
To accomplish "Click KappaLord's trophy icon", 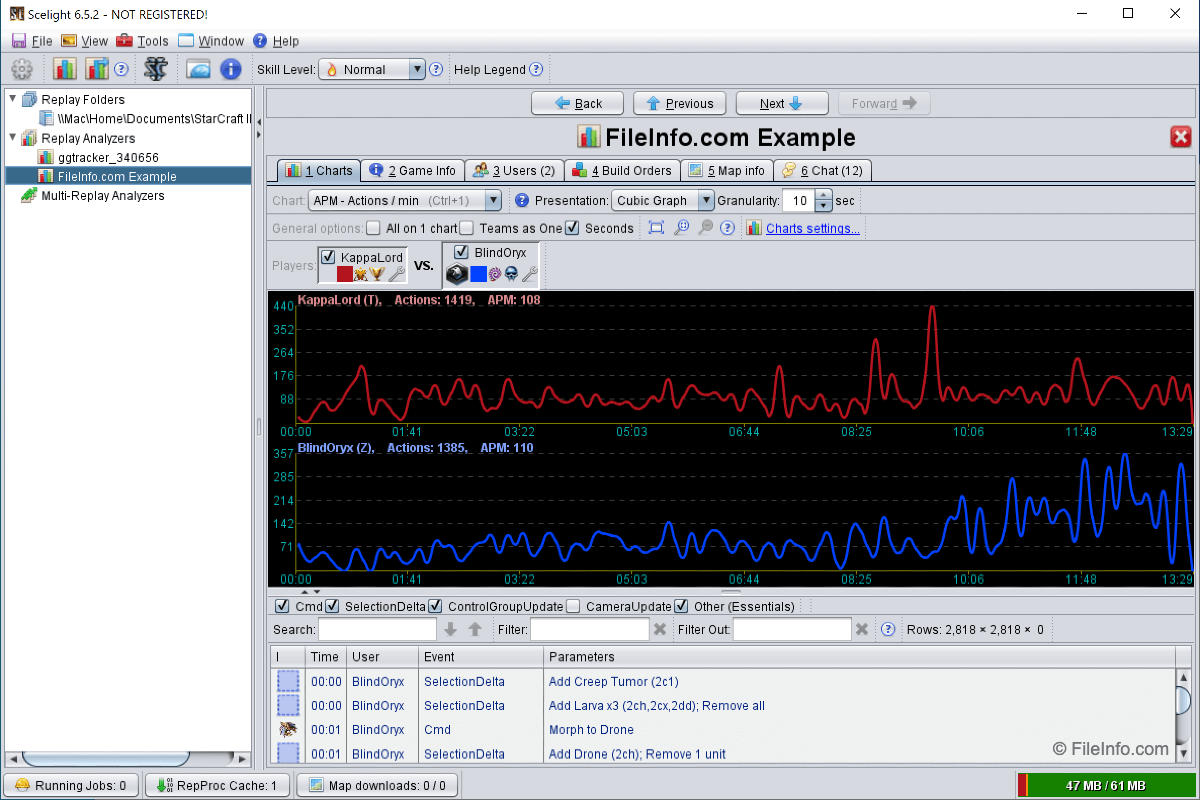I will tap(378, 274).
